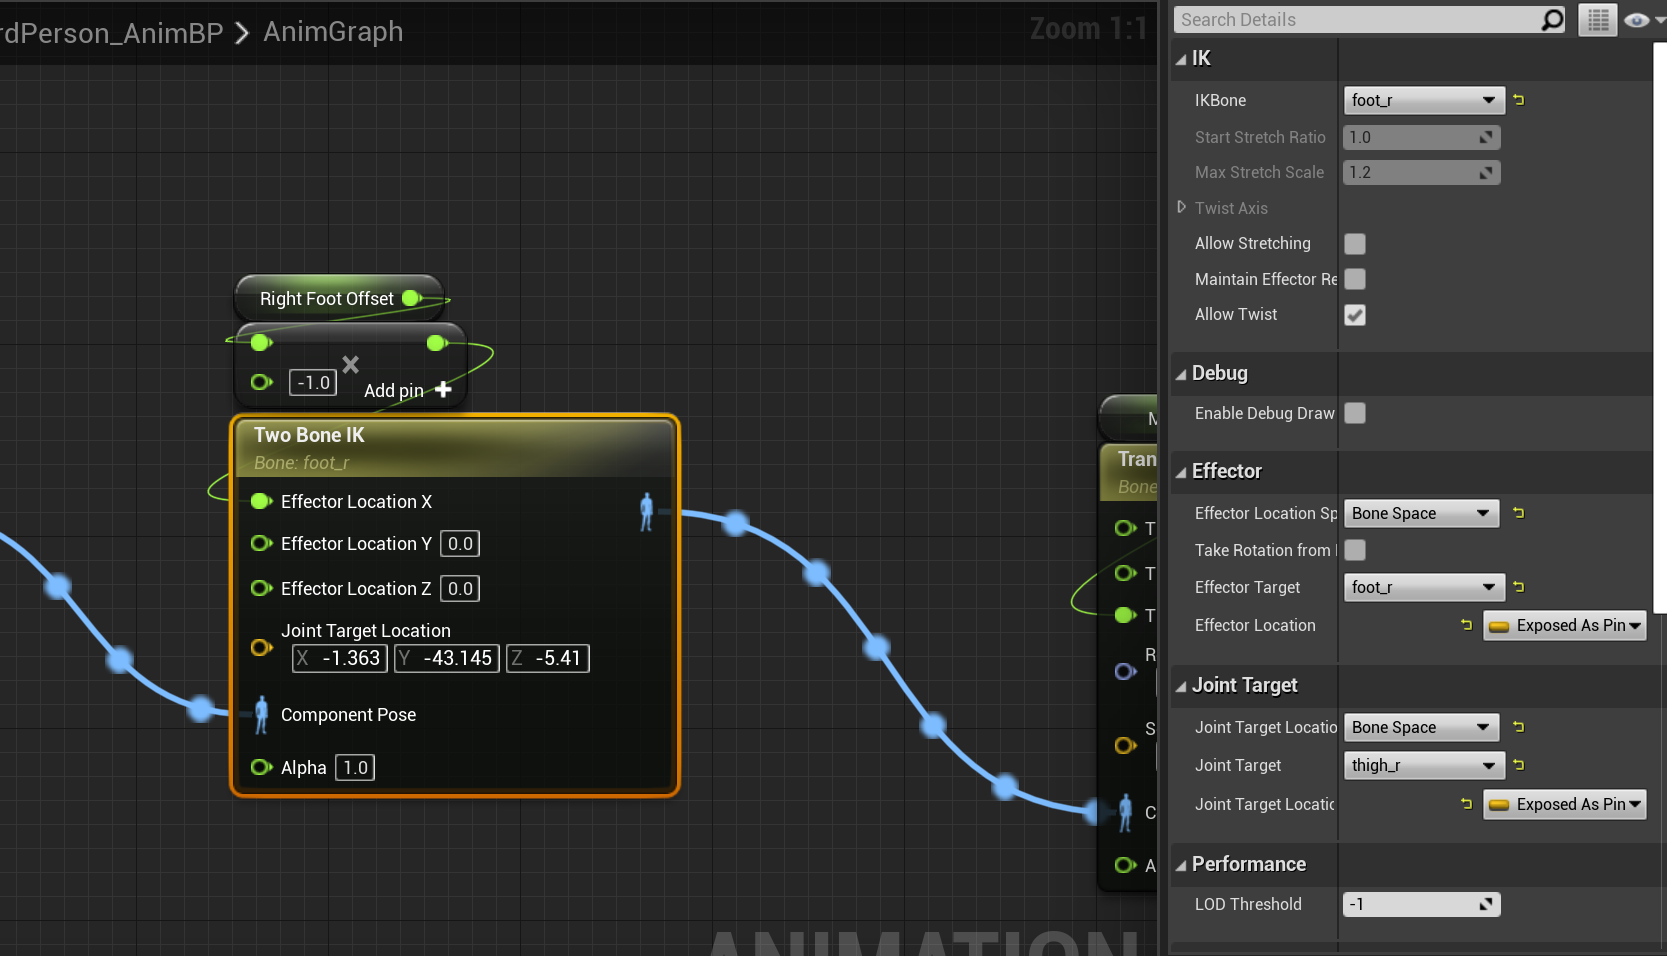Reset Joint Target Location Space arrow
Screen dimensions: 1667x956
tap(1519, 727)
